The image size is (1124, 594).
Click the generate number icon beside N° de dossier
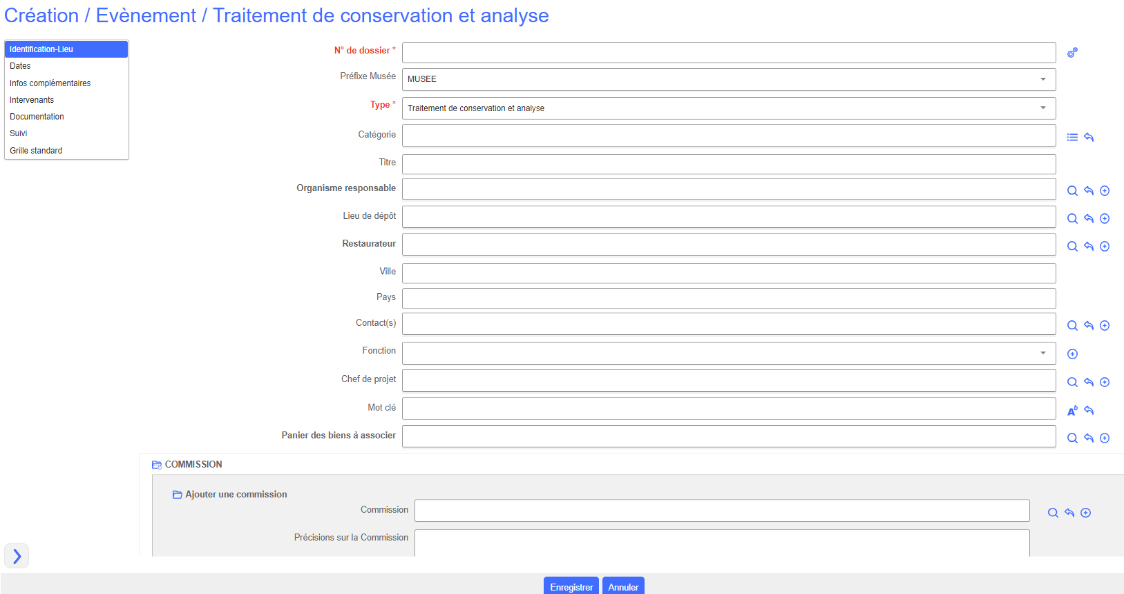click(x=1072, y=53)
